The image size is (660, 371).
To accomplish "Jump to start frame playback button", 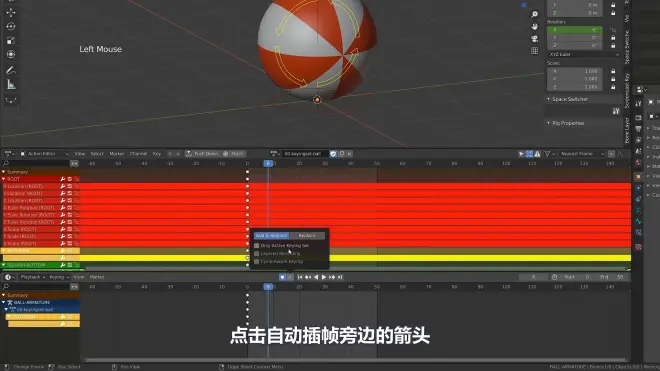I will 300,277.
